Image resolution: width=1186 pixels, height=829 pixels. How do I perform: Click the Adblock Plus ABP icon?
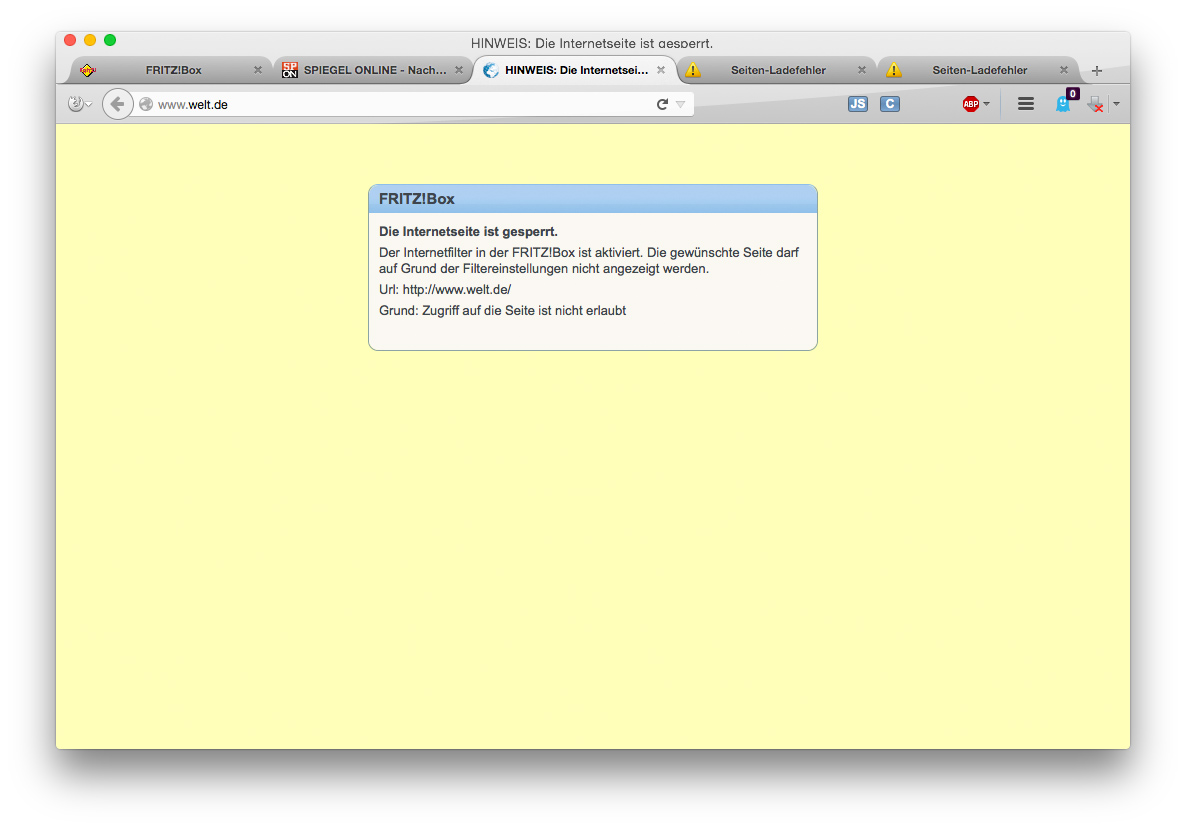click(x=970, y=104)
